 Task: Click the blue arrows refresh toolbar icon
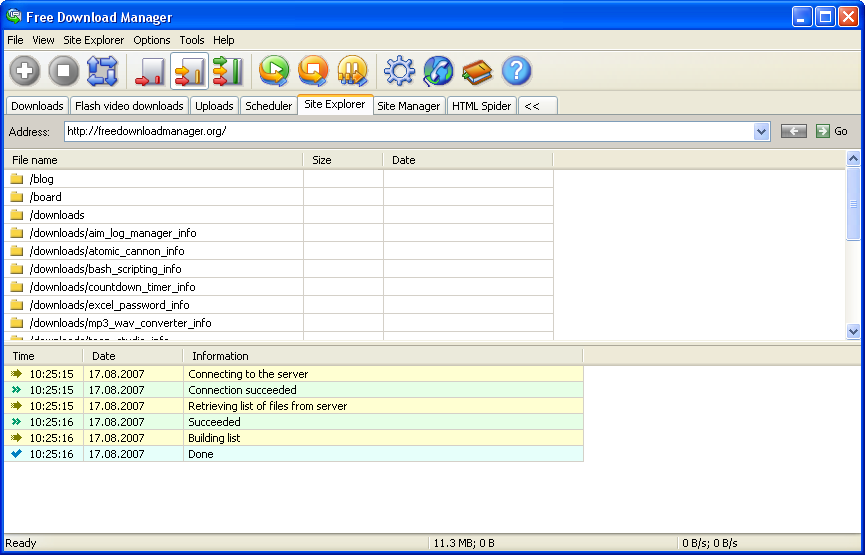coord(103,71)
